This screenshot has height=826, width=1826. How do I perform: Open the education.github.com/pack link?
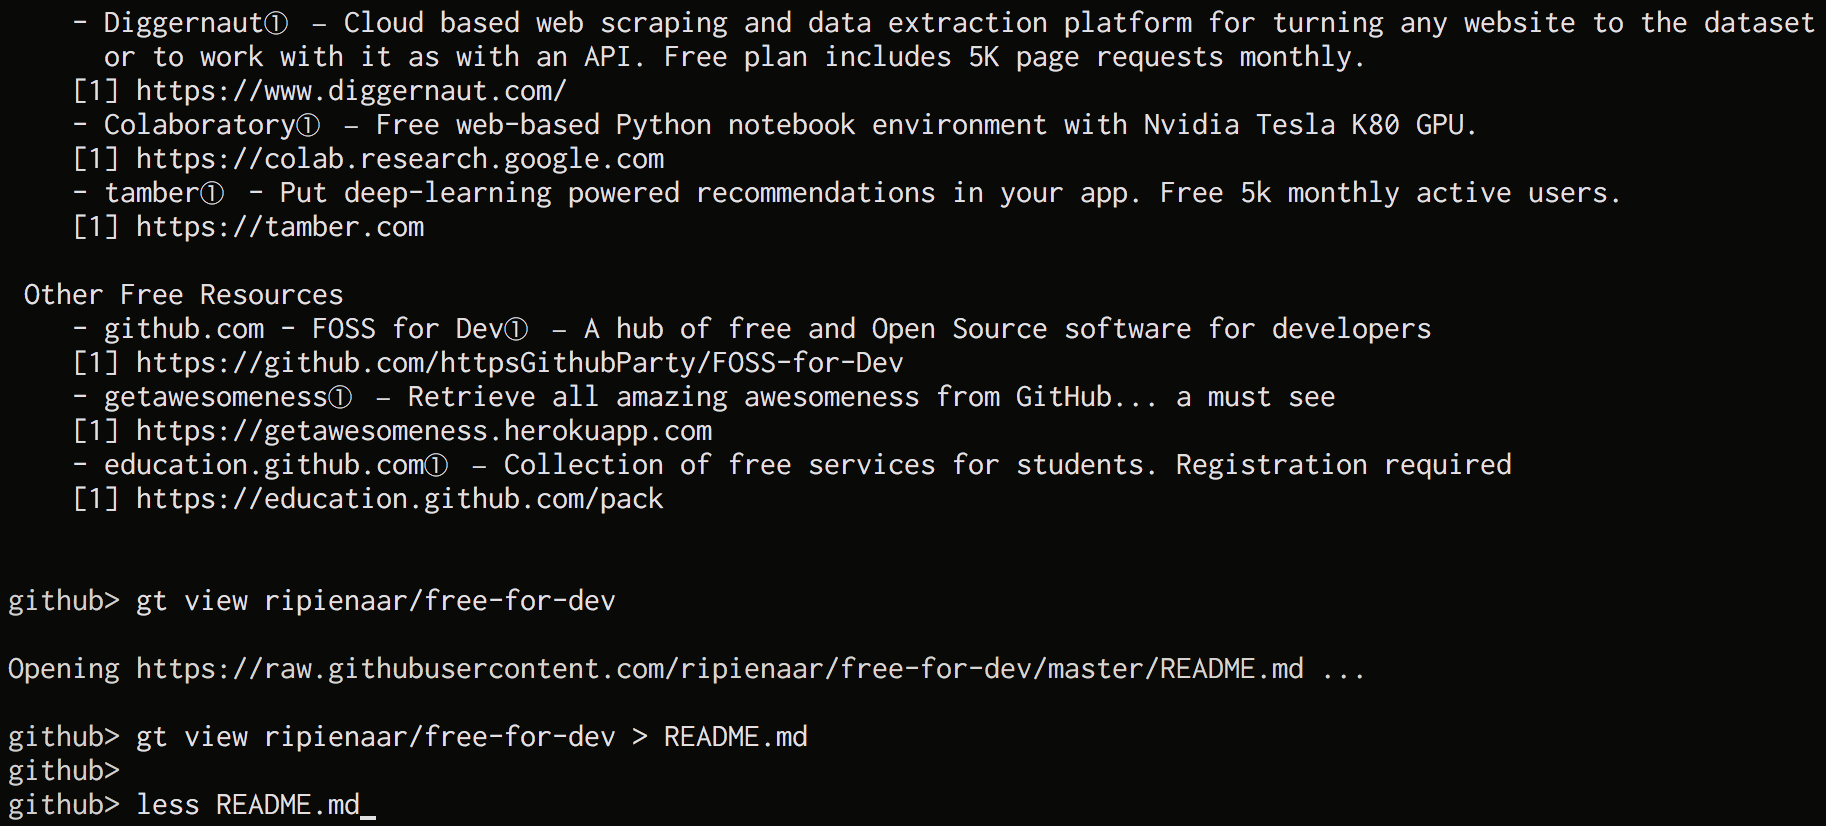pos(400,499)
